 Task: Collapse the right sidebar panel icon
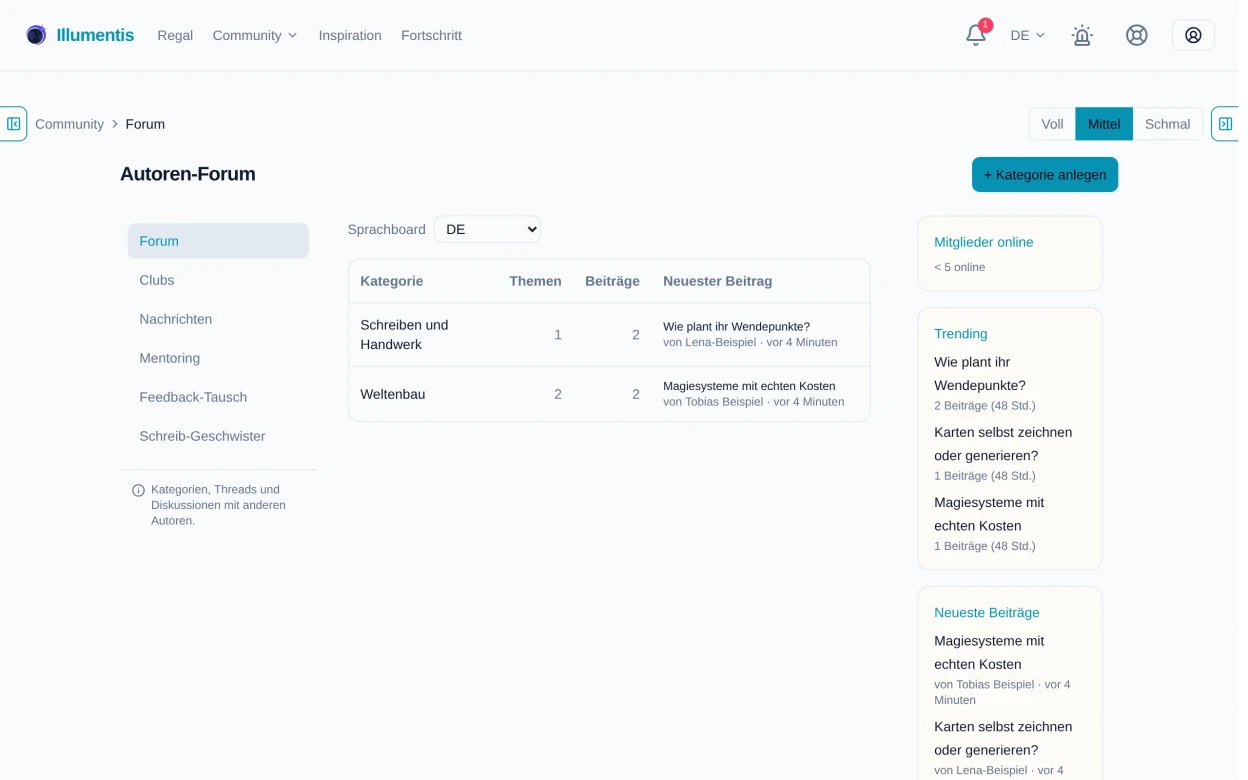(1225, 124)
